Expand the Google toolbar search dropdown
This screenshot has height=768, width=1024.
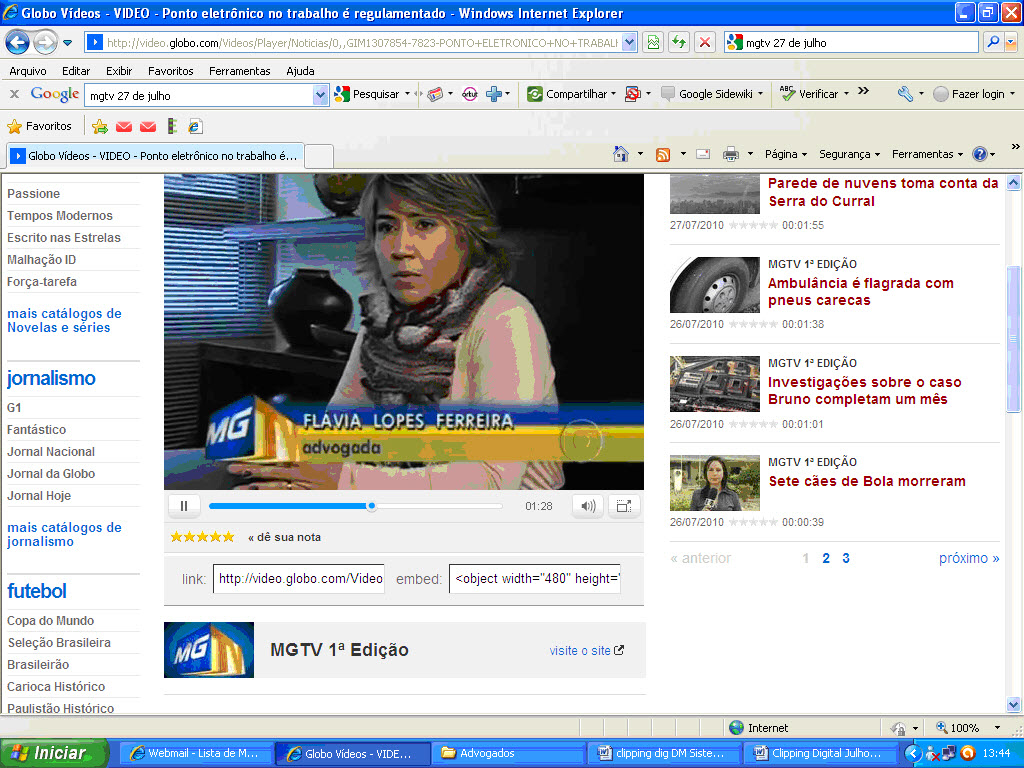pos(320,94)
